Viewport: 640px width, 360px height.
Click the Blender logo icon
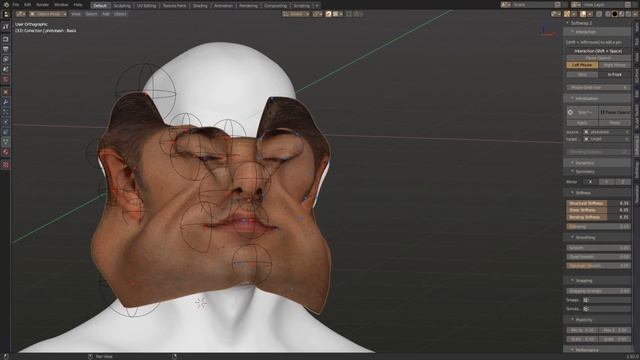[x=6, y=5]
